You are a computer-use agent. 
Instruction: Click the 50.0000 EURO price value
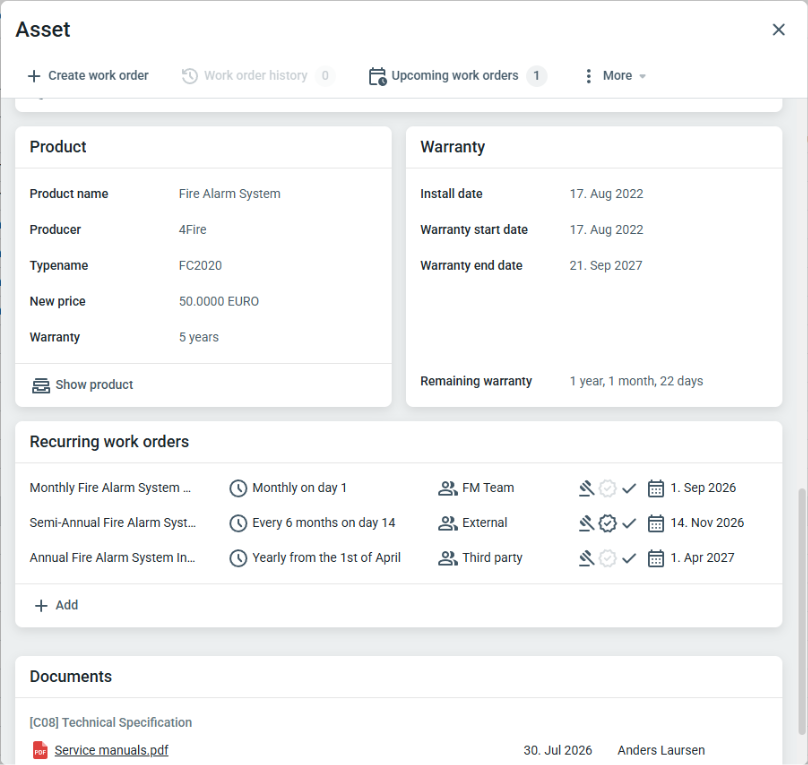tap(219, 301)
